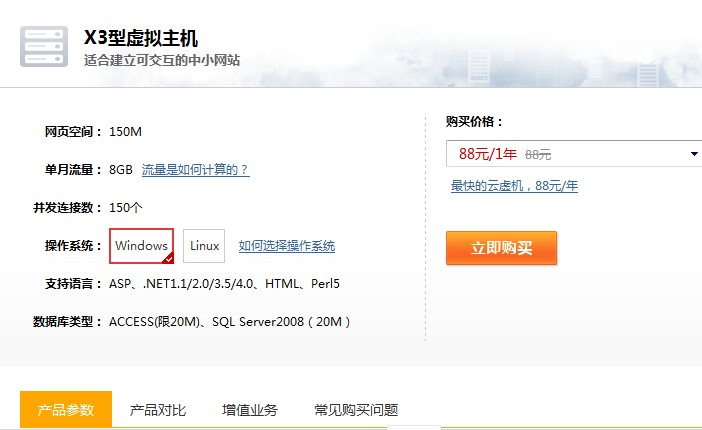The height and width of the screenshot is (430, 702).
Task: Switch to the 增值业务 tab
Action: tap(250, 410)
